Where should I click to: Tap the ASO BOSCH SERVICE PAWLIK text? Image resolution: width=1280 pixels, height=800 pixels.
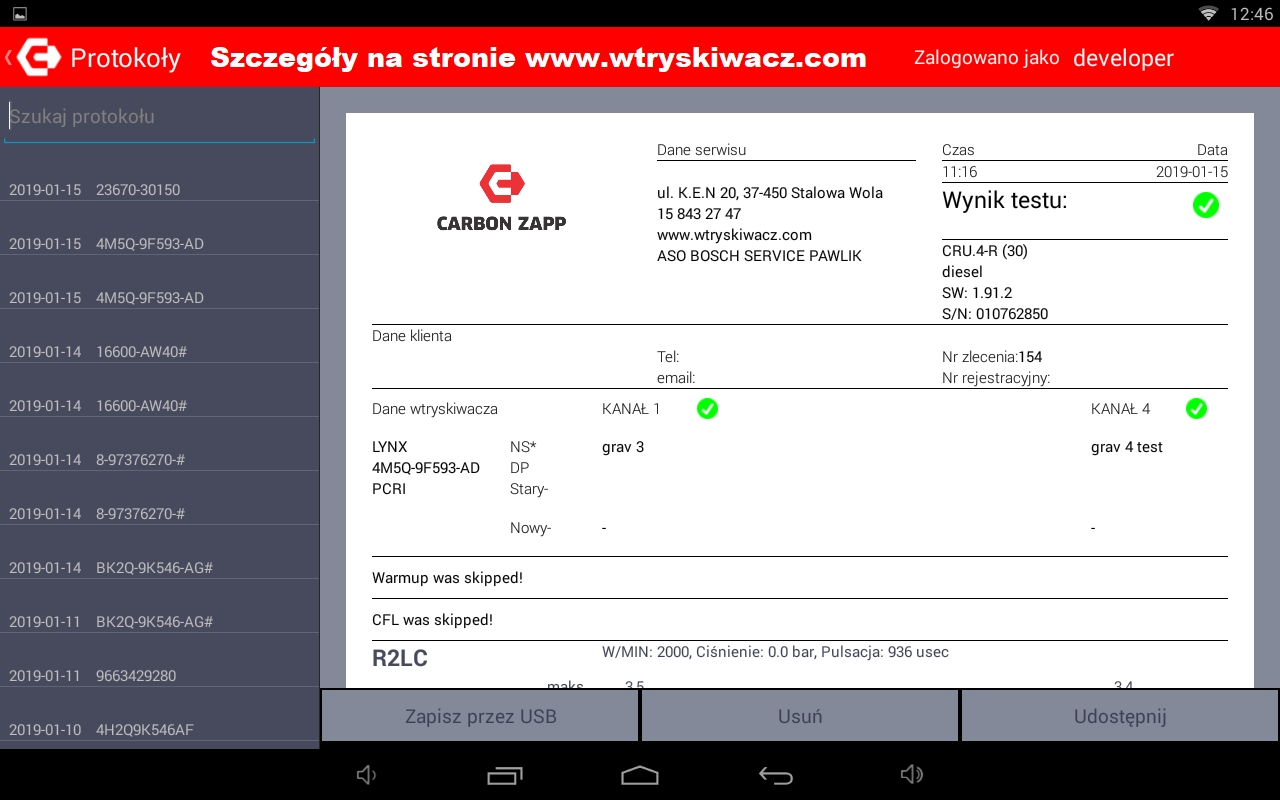(759, 256)
